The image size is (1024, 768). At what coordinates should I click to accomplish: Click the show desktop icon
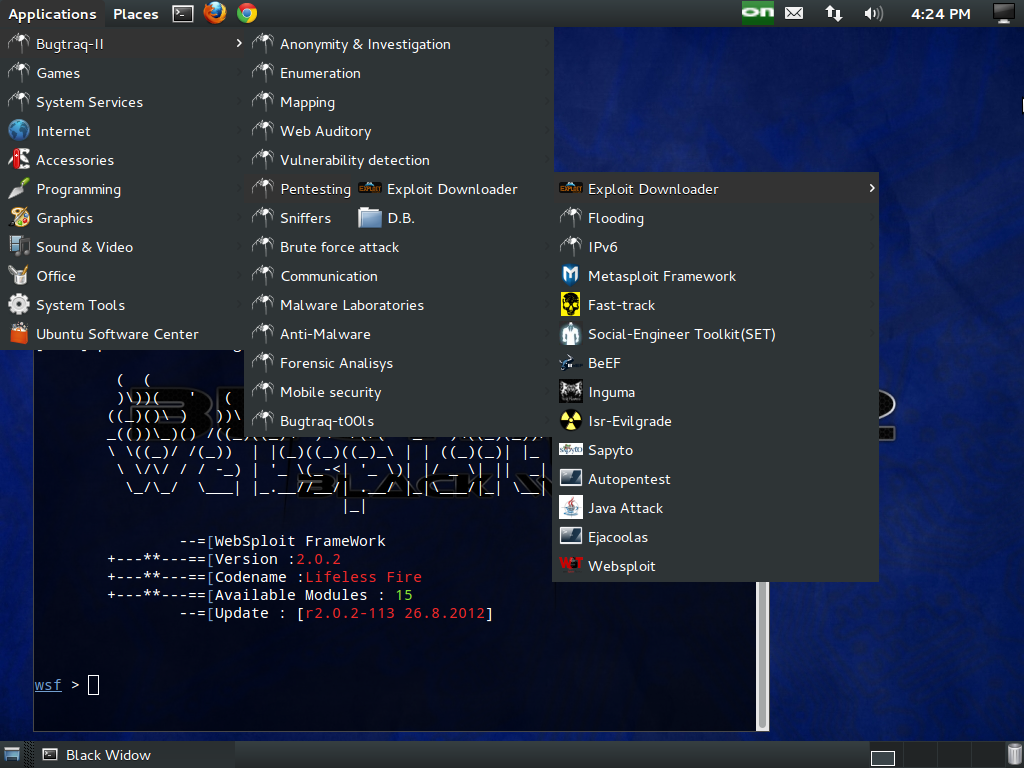click(12, 755)
